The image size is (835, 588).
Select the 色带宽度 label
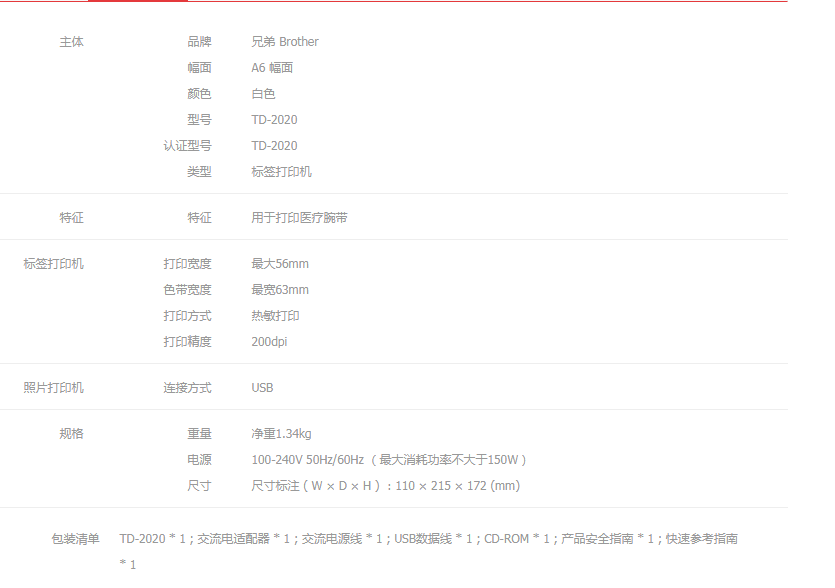[187, 290]
